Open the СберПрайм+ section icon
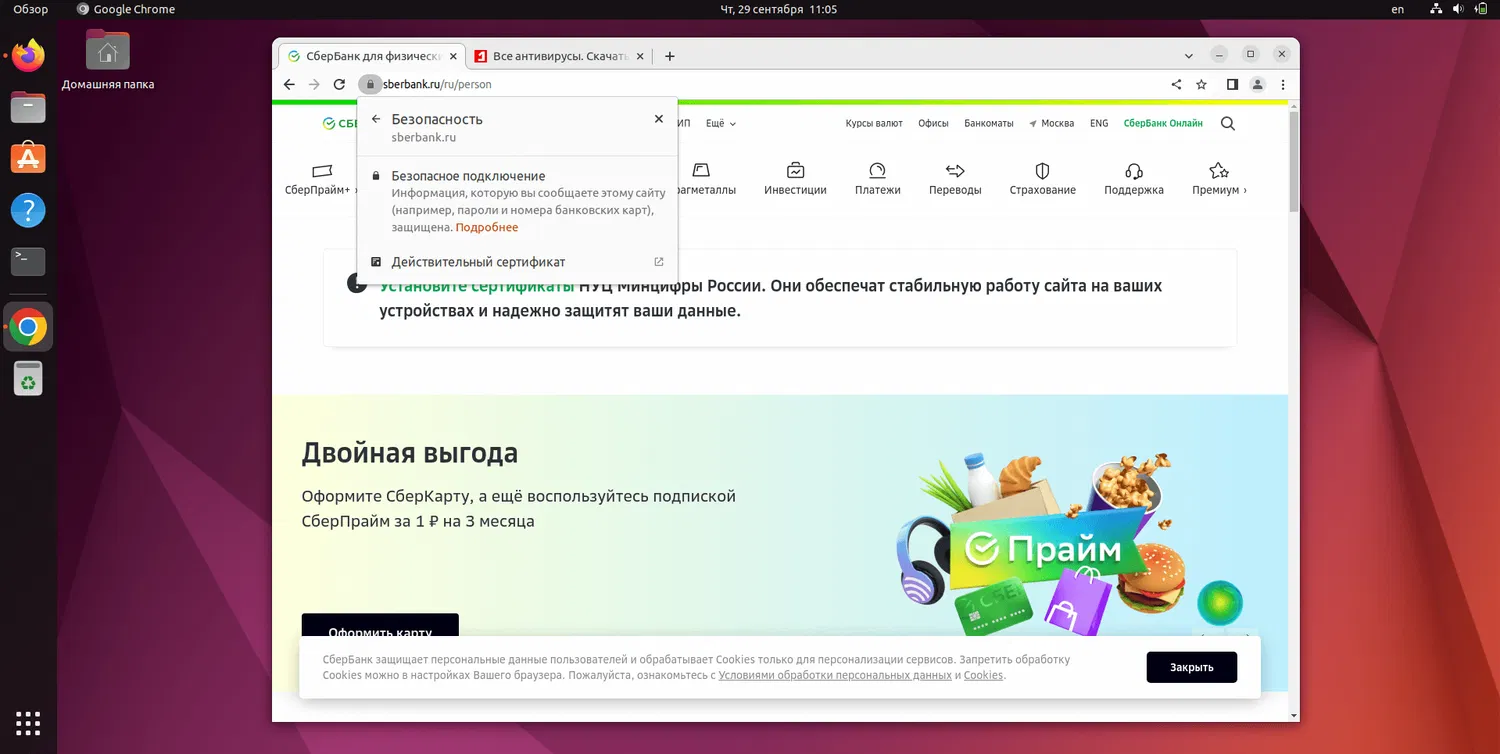The image size is (1500, 754). [x=321, y=171]
